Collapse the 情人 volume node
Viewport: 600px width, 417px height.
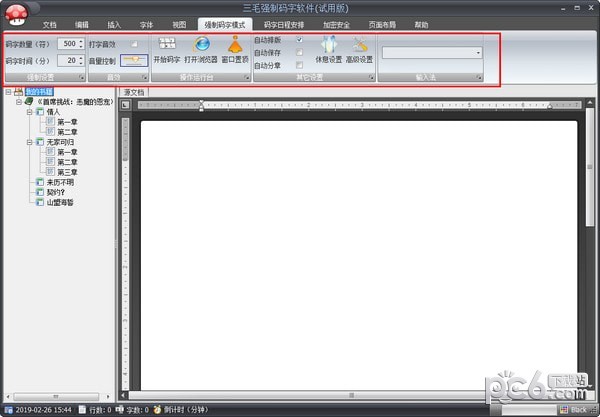point(29,112)
